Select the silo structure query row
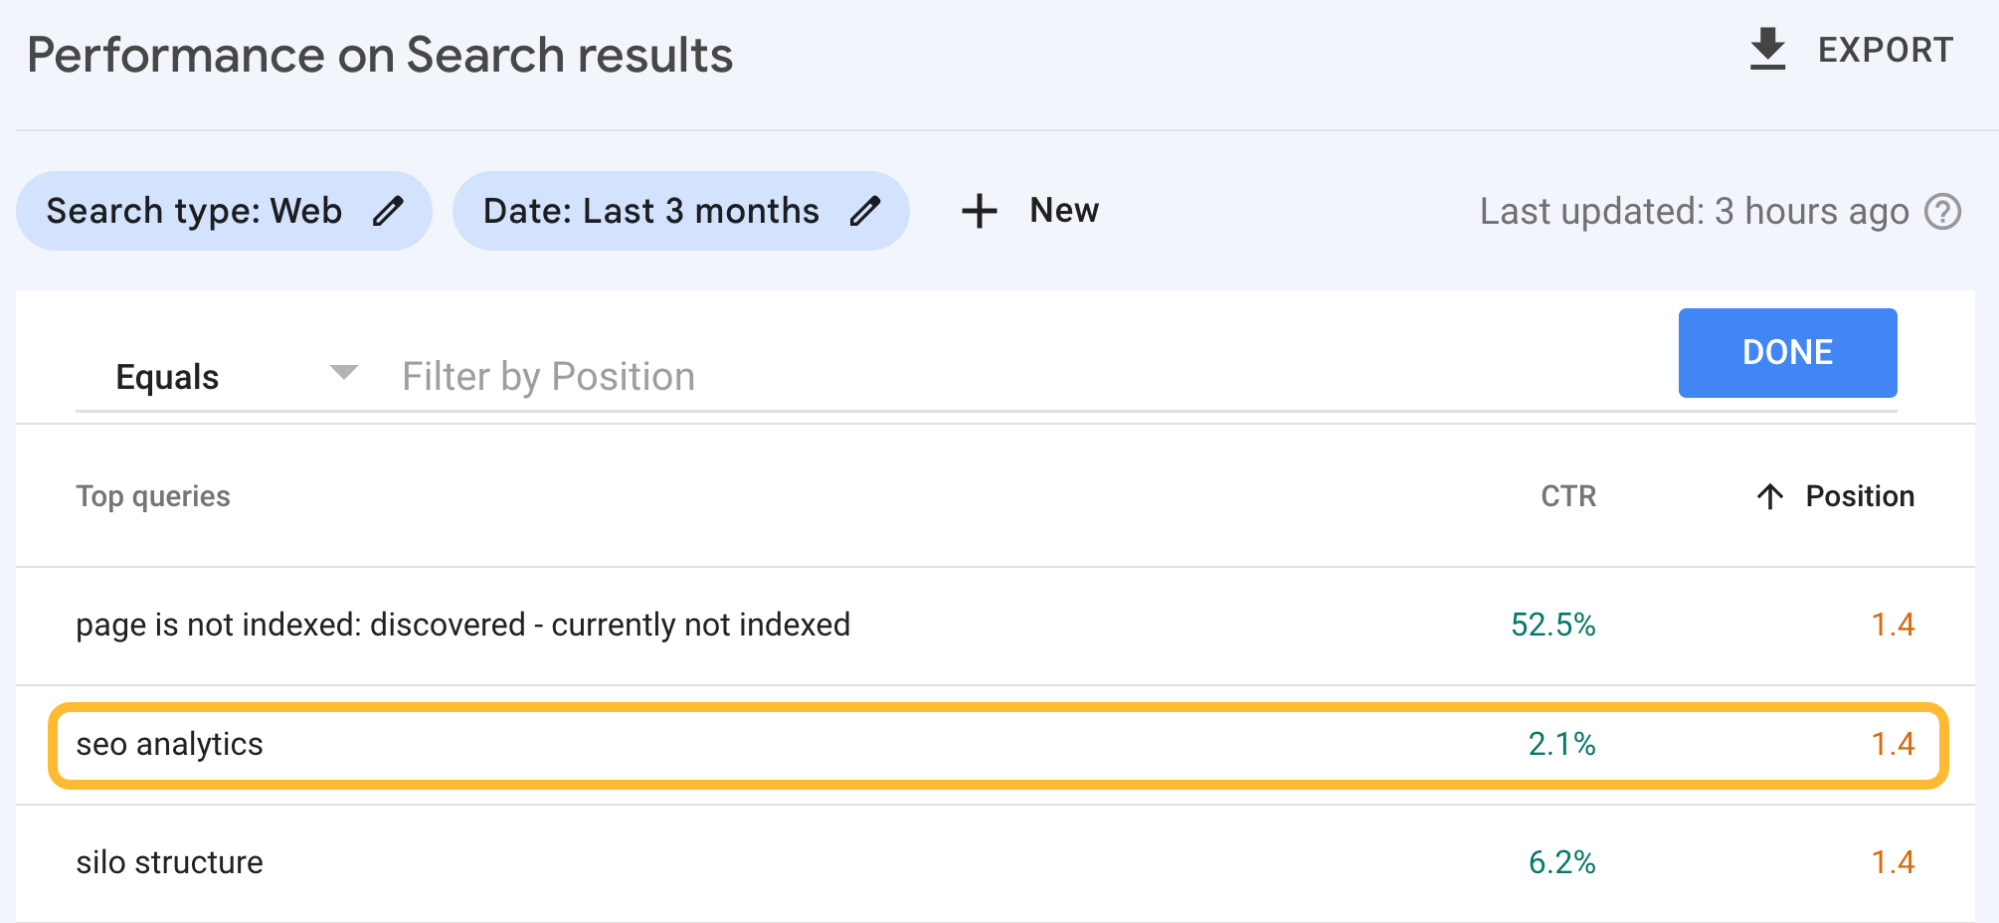Image resolution: width=1999 pixels, height=923 pixels. point(170,862)
